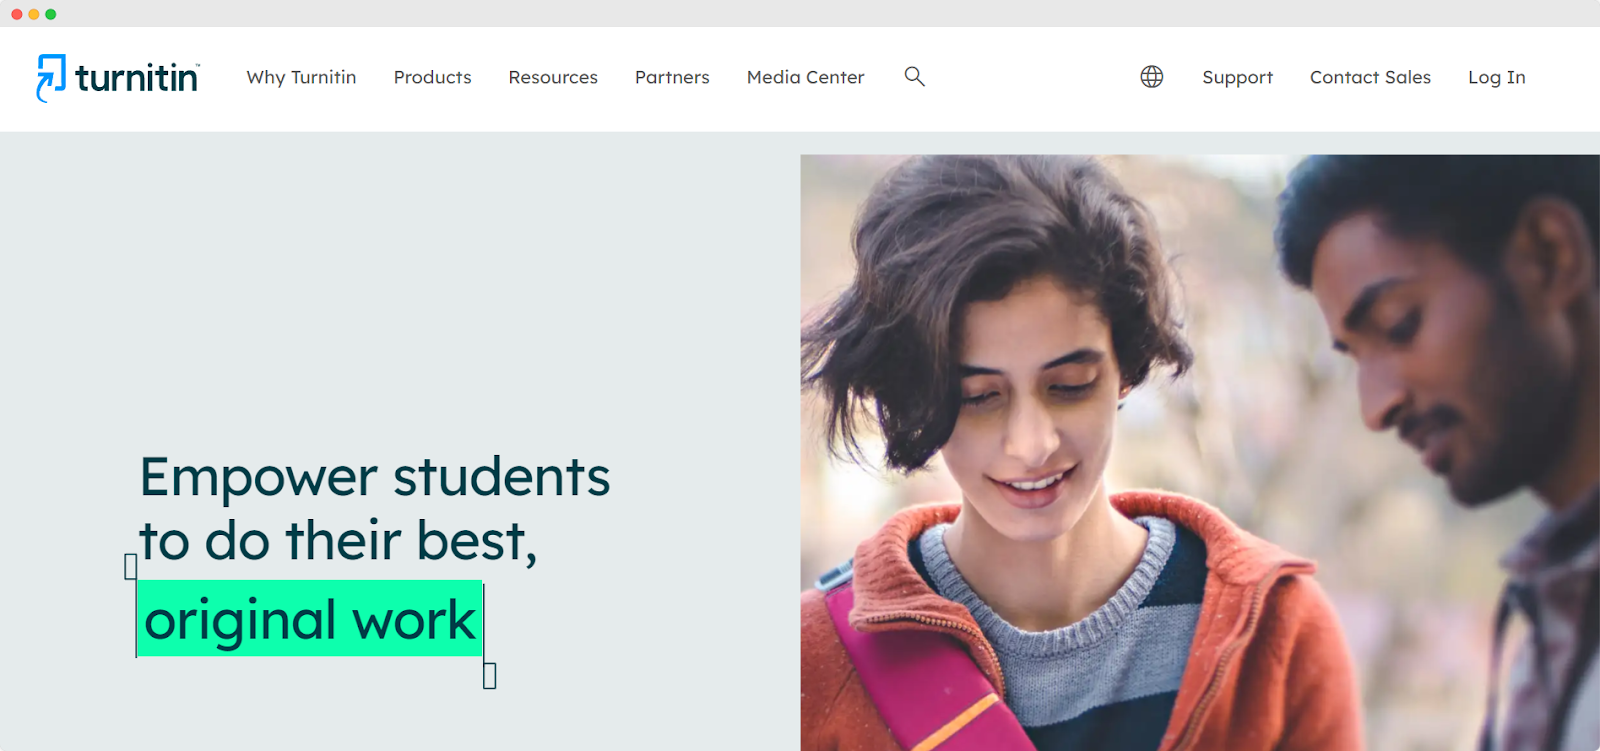Open the Media Center link
This screenshot has width=1600, height=751.
pos(805,77)
